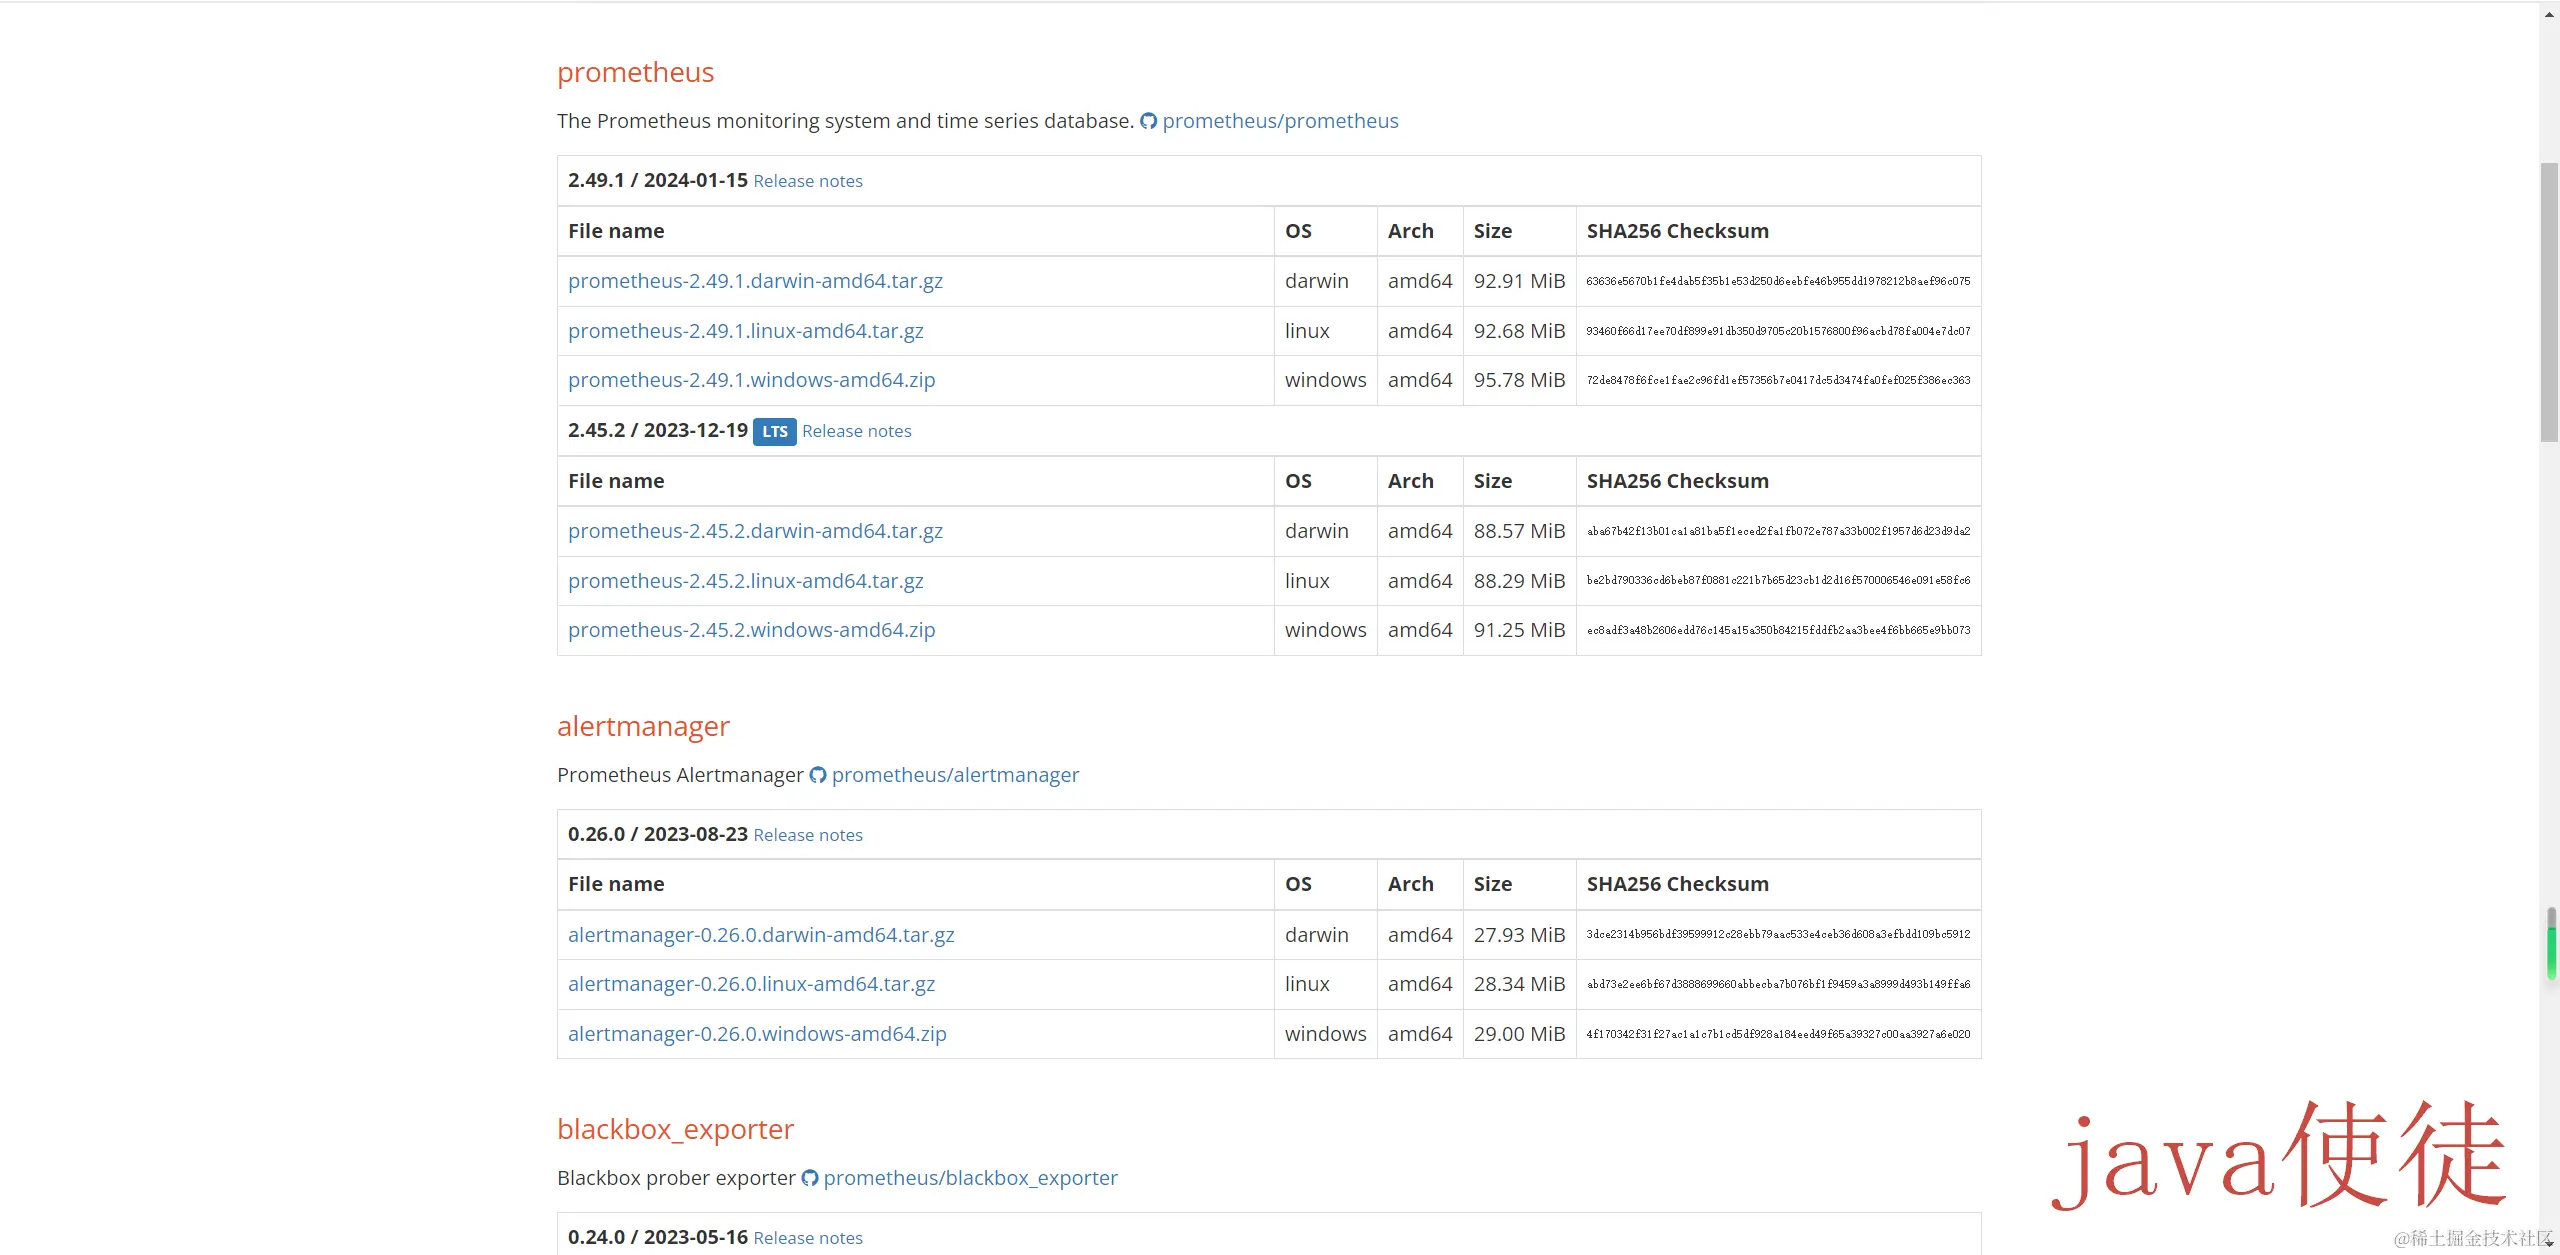Click GitHub icon beside prometheus/alertmanager

coord(818,775)
